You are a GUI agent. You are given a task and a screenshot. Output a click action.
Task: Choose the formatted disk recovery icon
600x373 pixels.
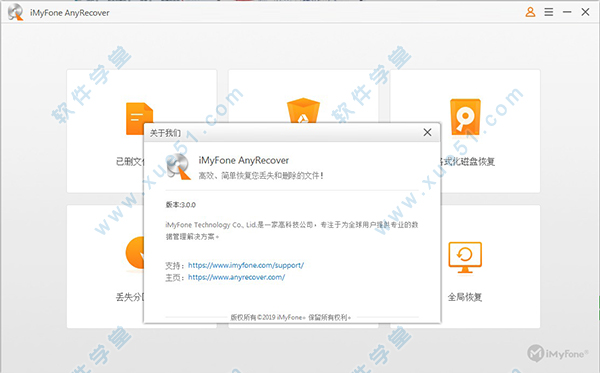tap(465, 117)
